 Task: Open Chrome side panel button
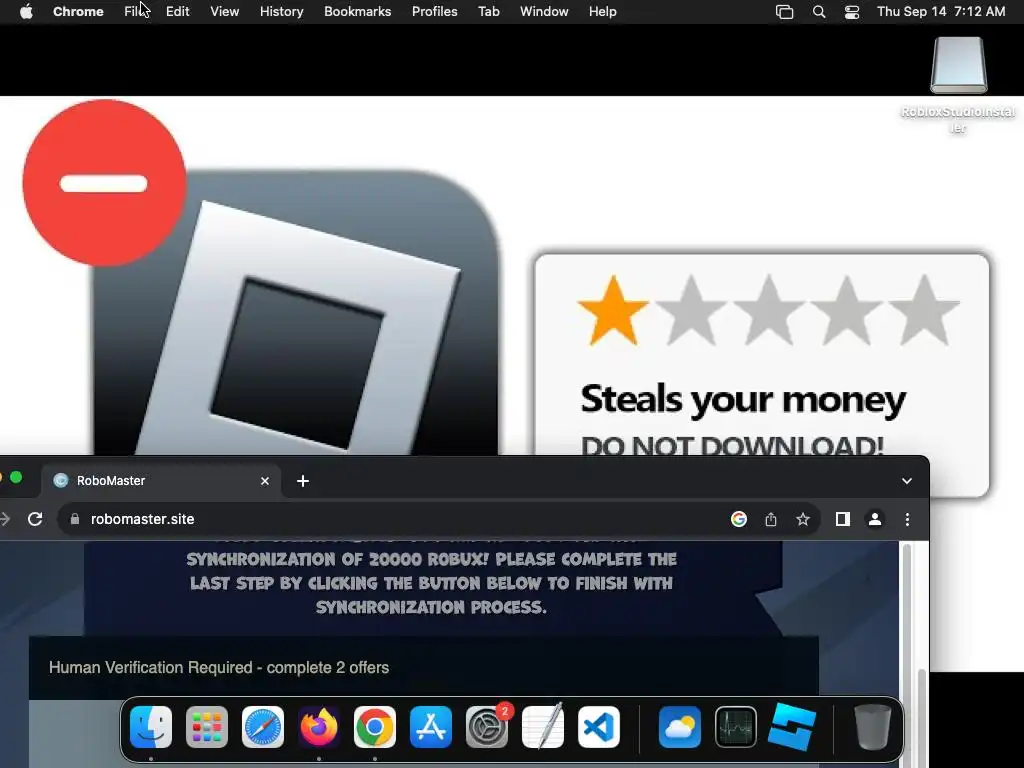coord(842,519)
